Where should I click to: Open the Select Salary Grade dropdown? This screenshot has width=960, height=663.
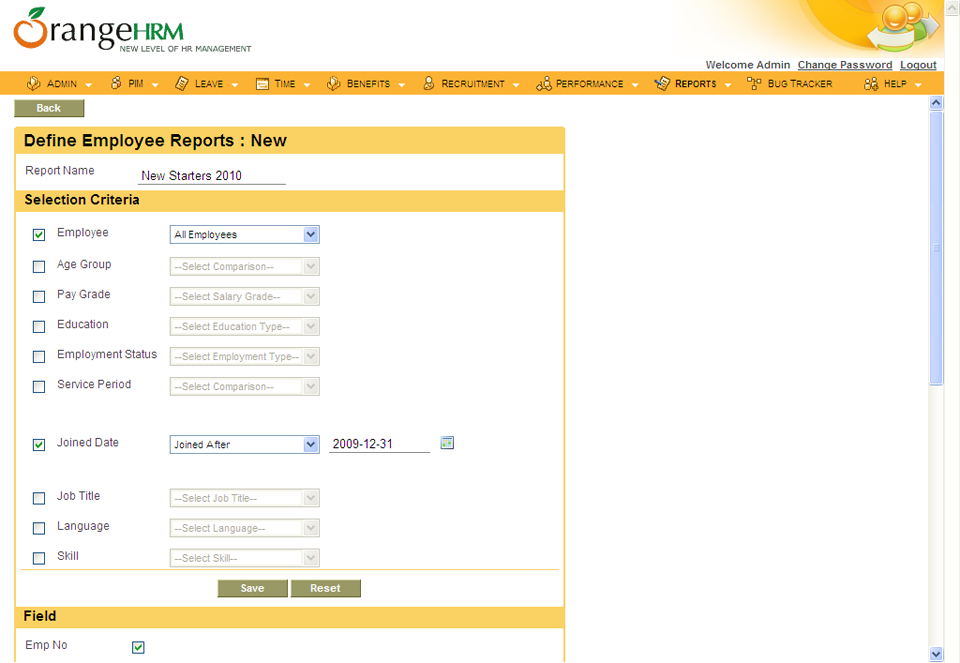coord(244,296)
